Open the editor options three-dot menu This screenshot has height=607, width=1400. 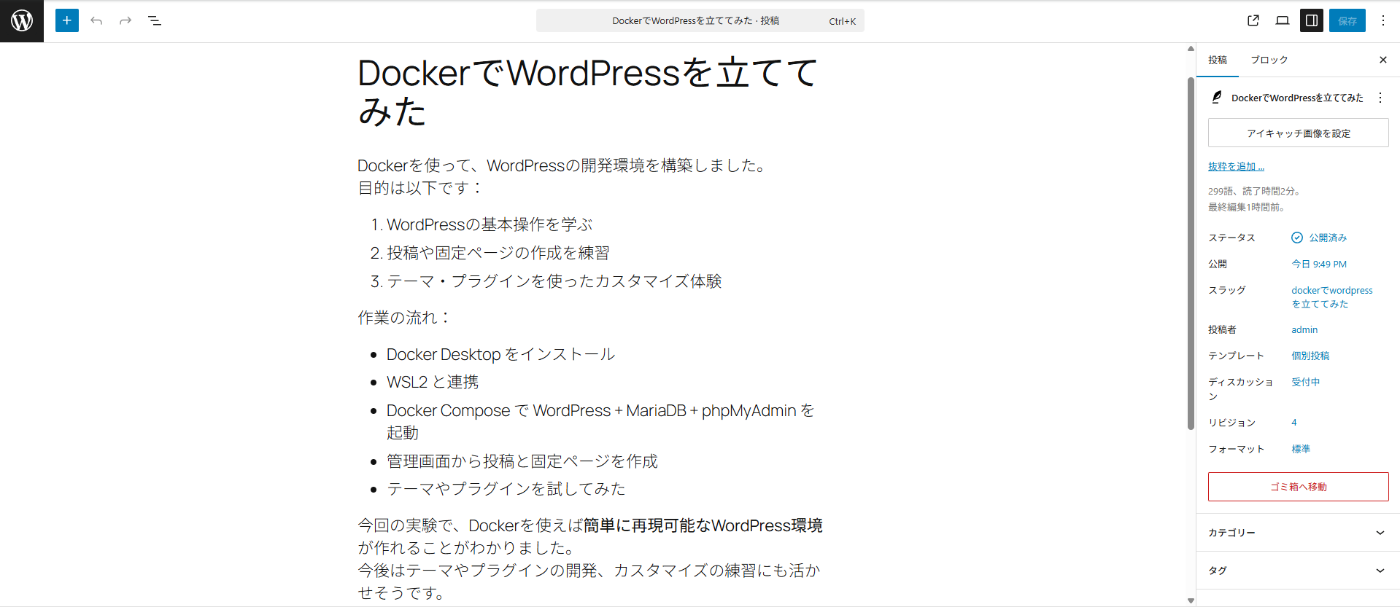(x=1383, y=20)
